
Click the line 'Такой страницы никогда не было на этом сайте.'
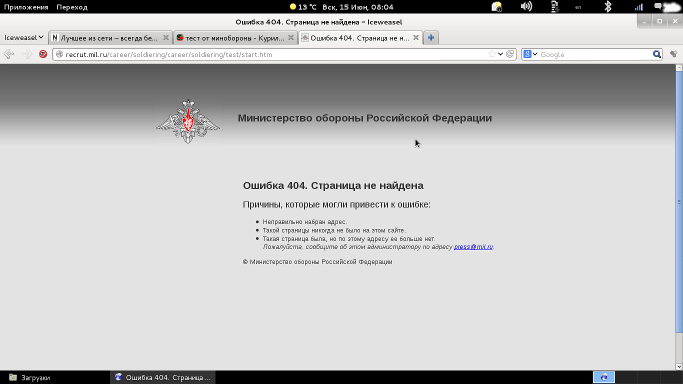pyautogui.click(x=334, y=230)
